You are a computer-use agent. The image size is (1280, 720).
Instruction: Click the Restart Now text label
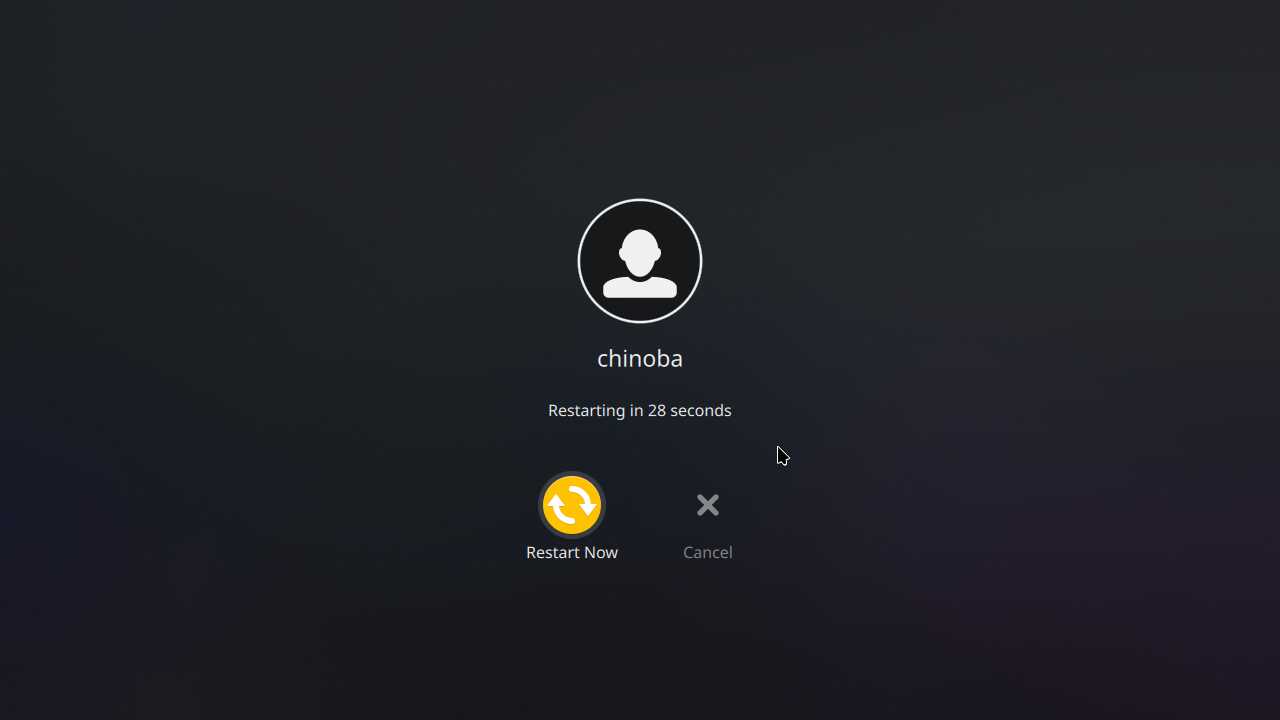pyautogui.click(x=572, y=552)
